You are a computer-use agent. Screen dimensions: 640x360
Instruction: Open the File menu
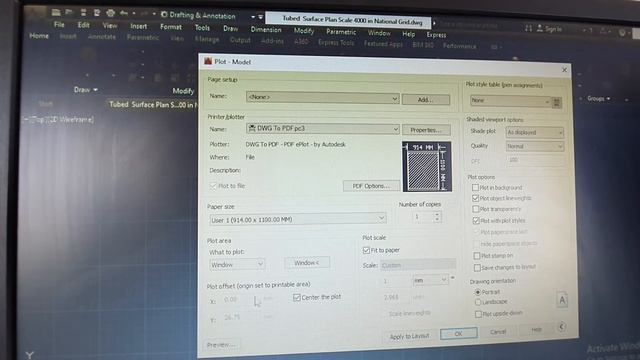(x=59, y=24)
